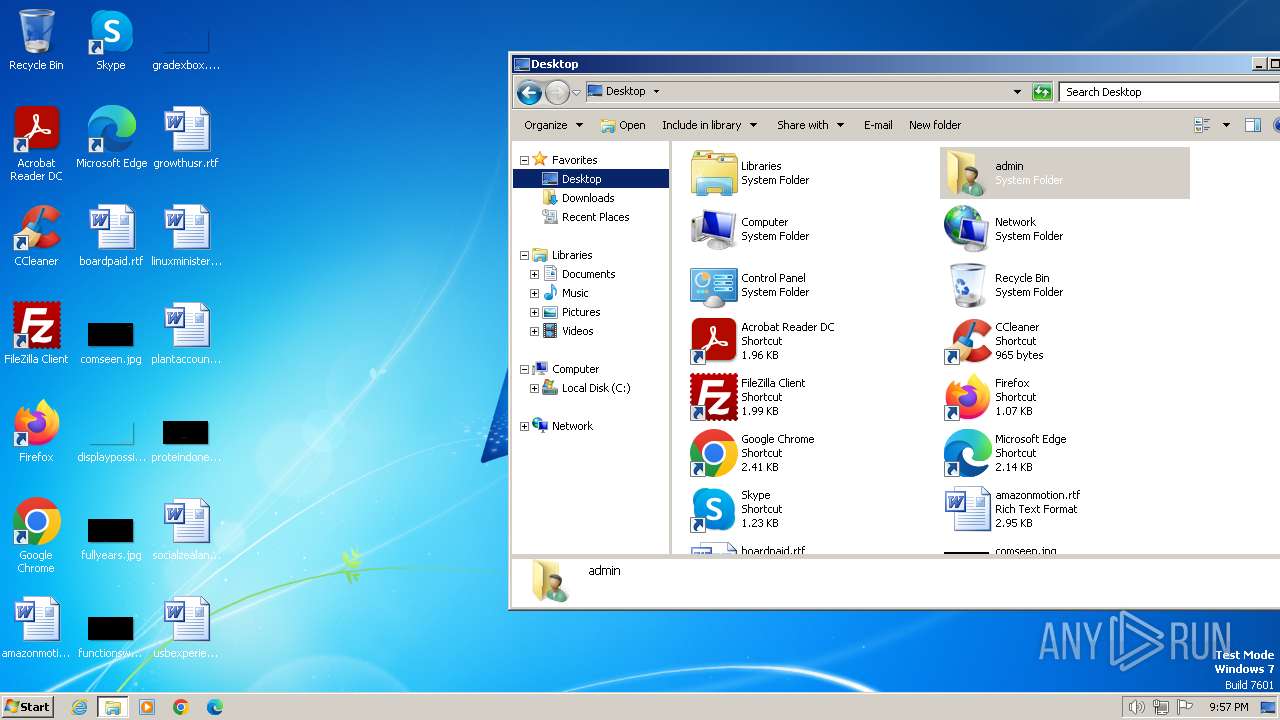
Task: Select Desktop in the navigation pane
Action: (591, 179)
